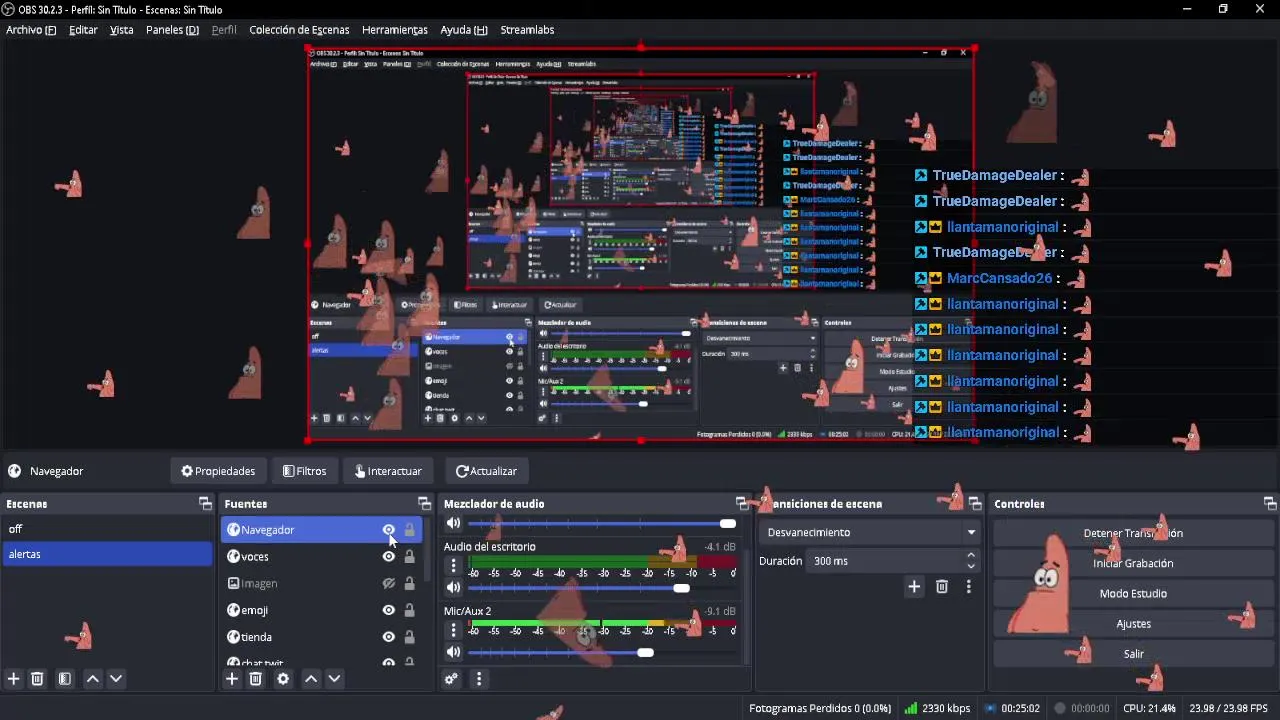Move source down in Fuentes toolbar
The image size is (1280, 720).
tap(335, 679)
